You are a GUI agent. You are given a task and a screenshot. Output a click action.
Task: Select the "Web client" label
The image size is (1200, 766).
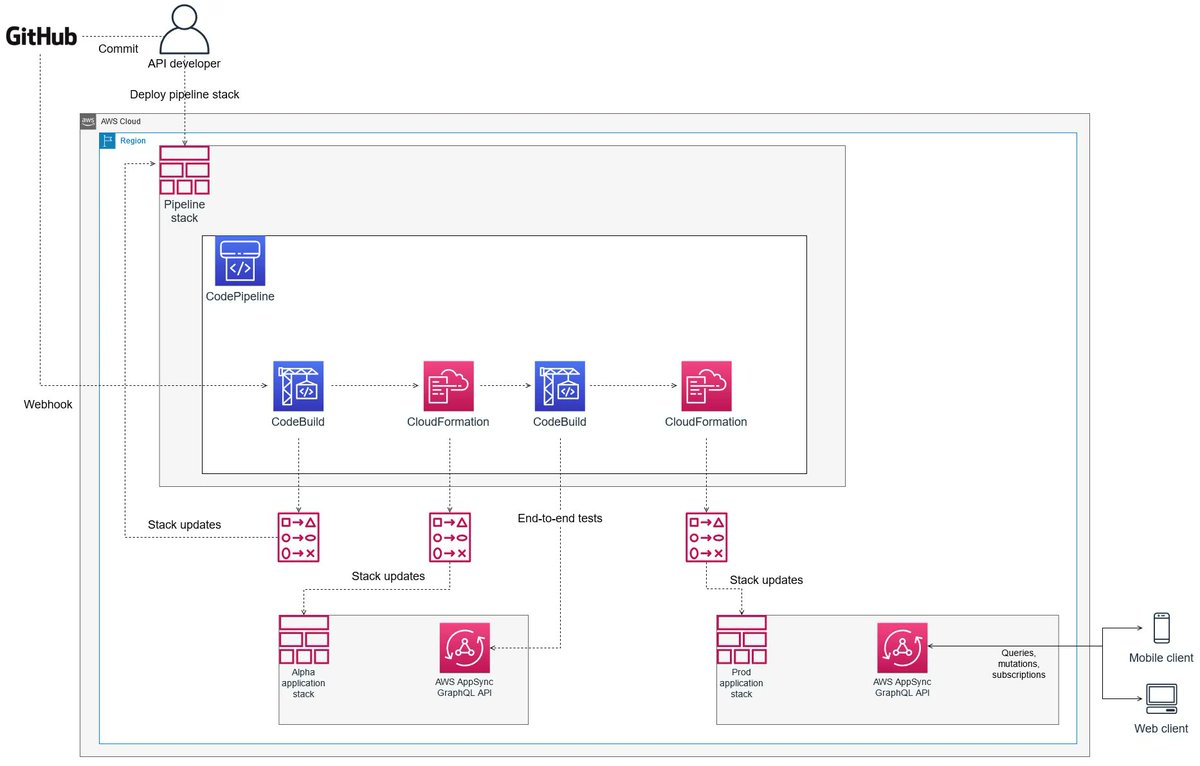coord(1161,730)
